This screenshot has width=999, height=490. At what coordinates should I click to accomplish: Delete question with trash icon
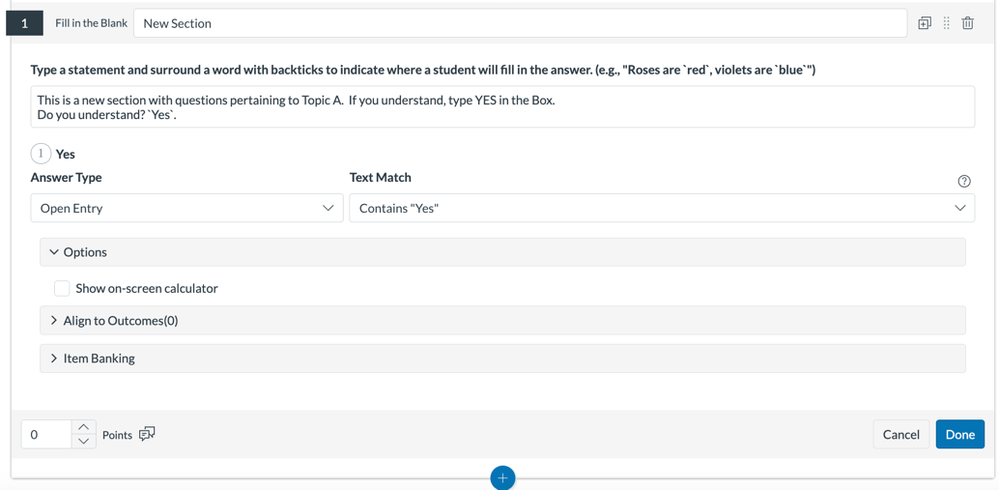click(x=968, y=23)
